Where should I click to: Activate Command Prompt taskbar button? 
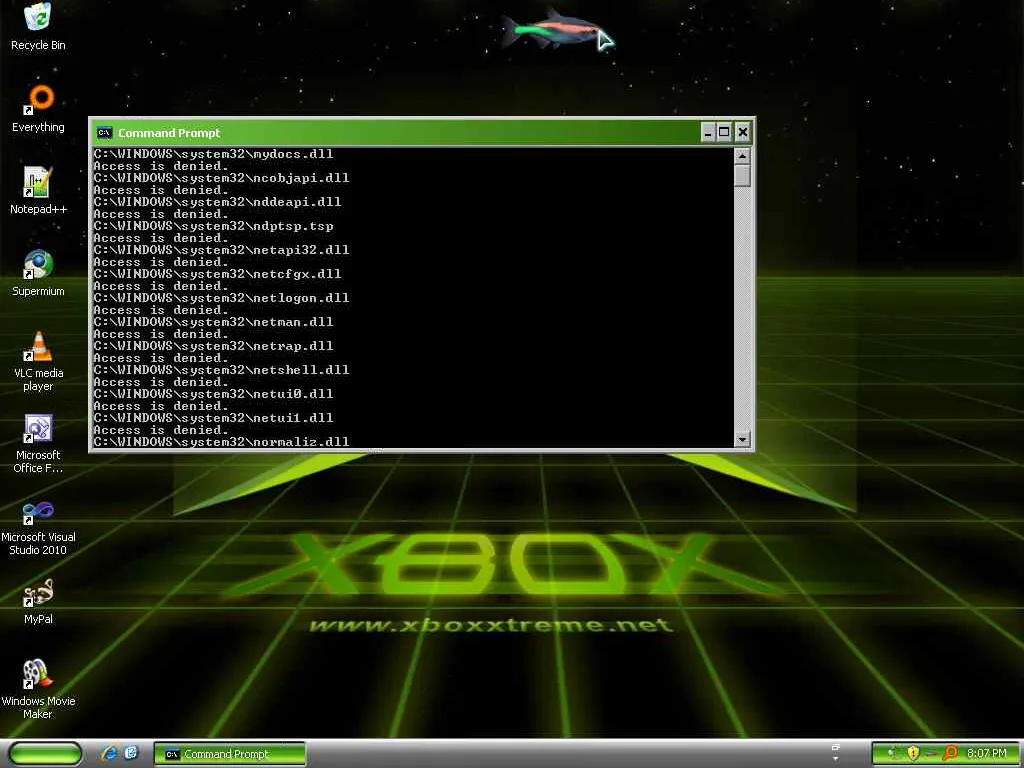(x=230, y=754)
